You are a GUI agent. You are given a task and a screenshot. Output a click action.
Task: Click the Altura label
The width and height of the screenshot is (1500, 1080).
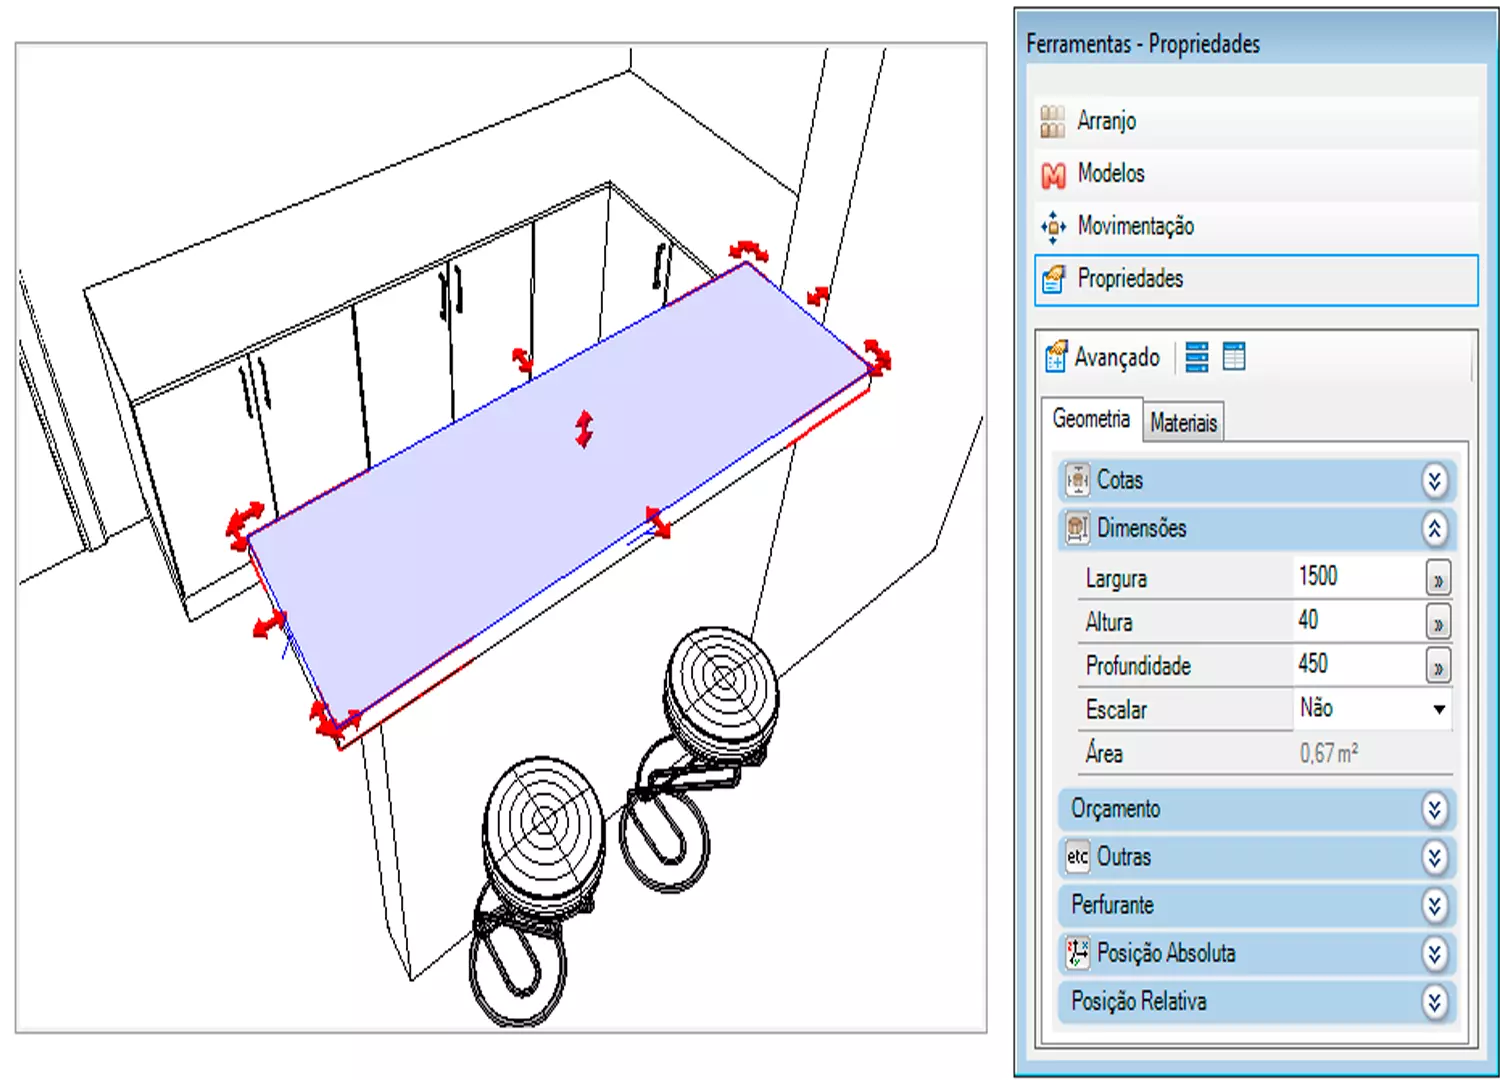(x=1109, y=623)
